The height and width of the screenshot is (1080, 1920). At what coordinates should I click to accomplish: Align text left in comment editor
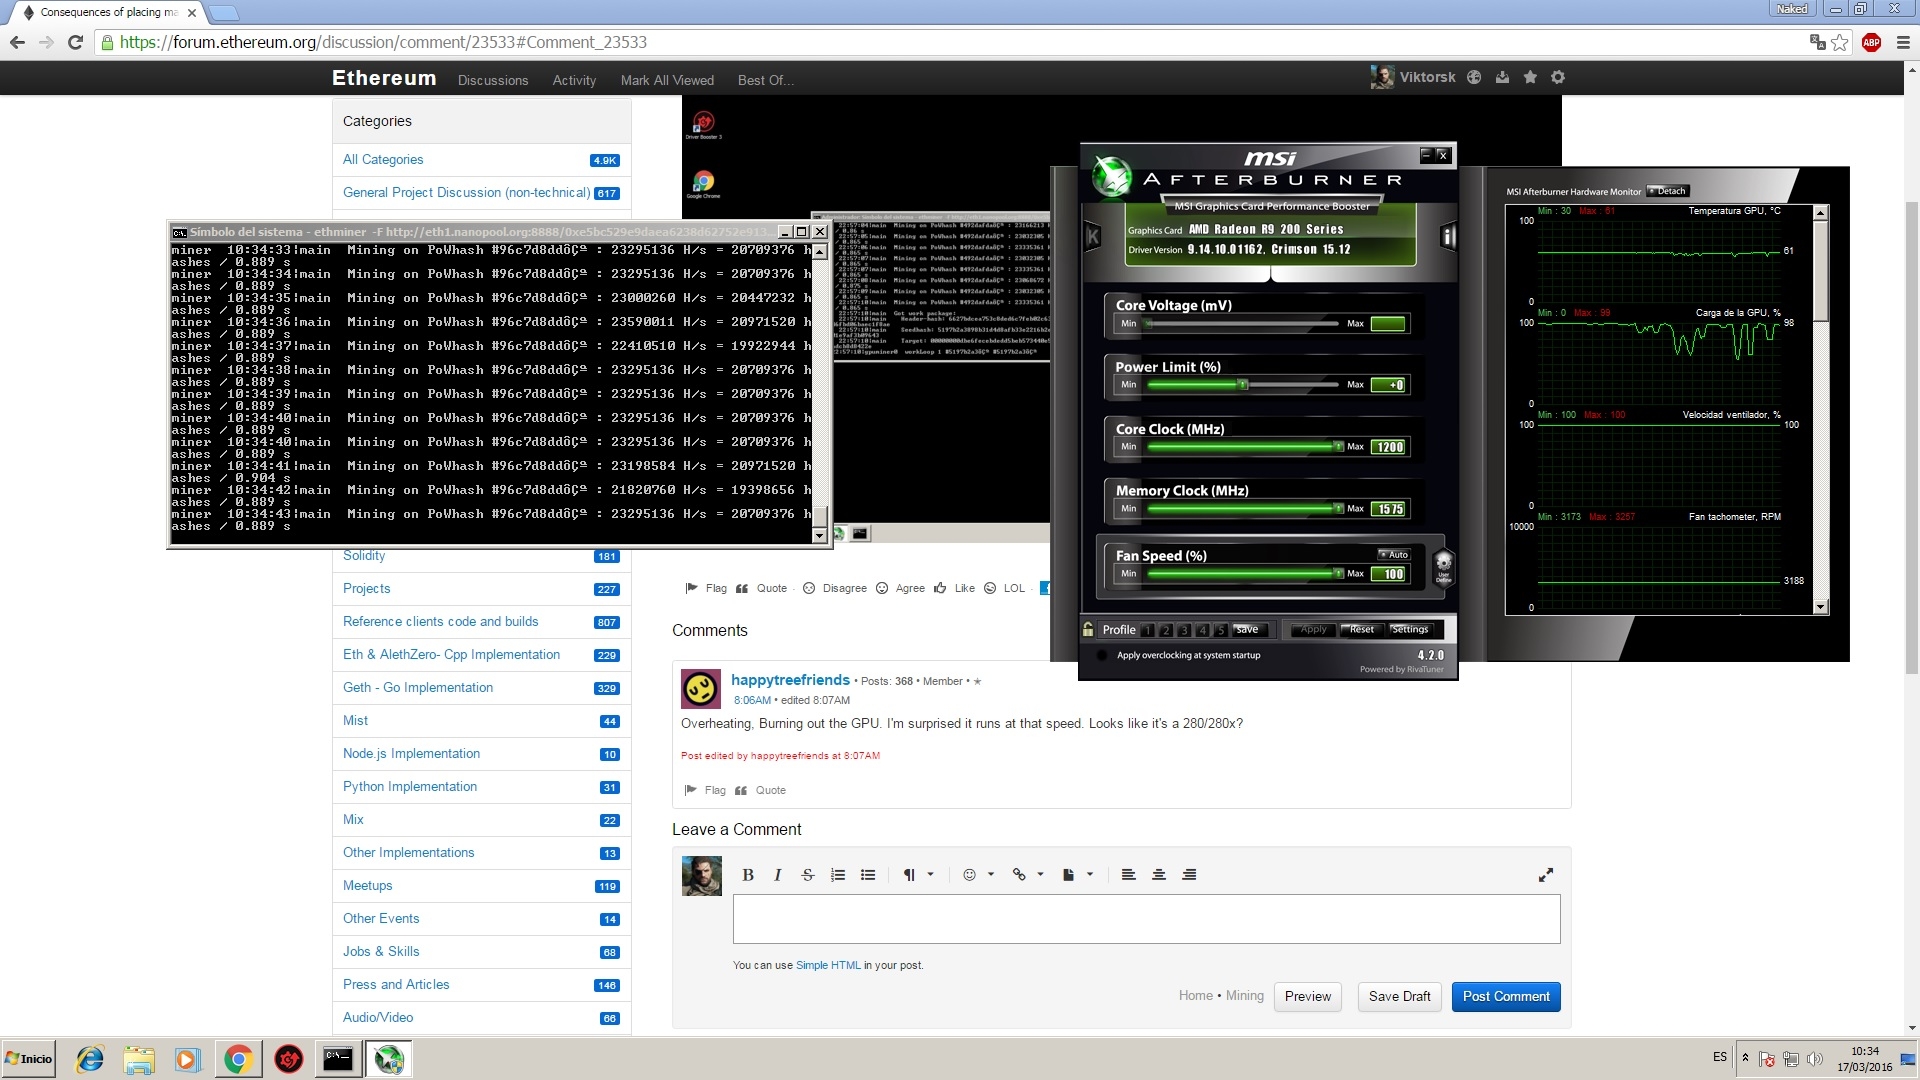1129,875
